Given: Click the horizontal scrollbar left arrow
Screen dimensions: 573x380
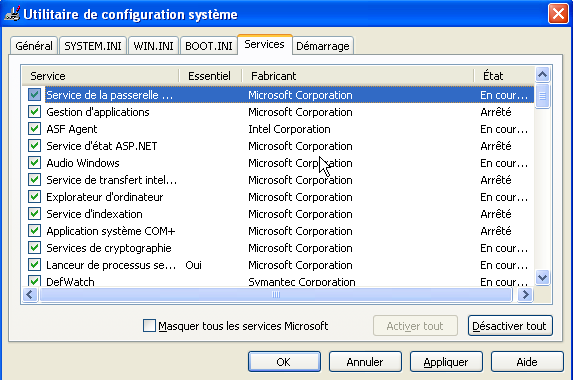Looking at the screenshot, I should coord(30,294).
